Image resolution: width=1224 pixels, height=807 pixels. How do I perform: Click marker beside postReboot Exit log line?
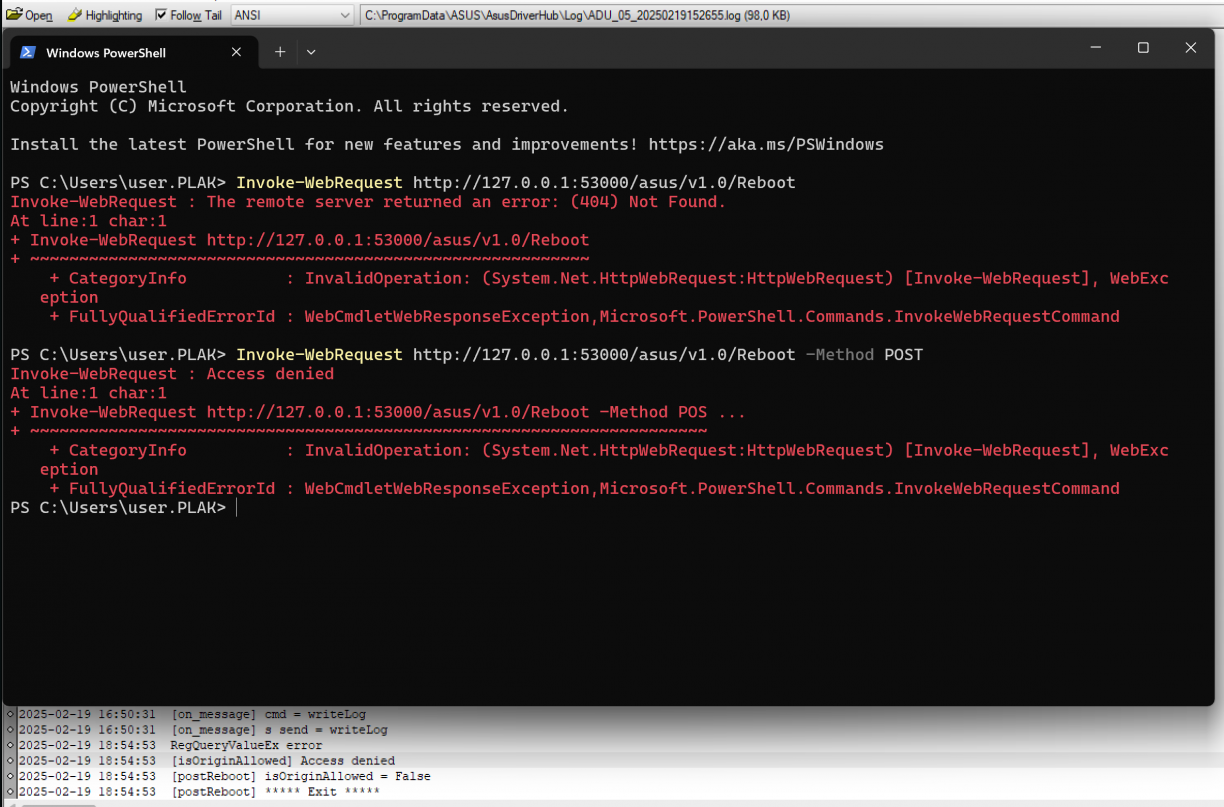[x=11, y=792]
